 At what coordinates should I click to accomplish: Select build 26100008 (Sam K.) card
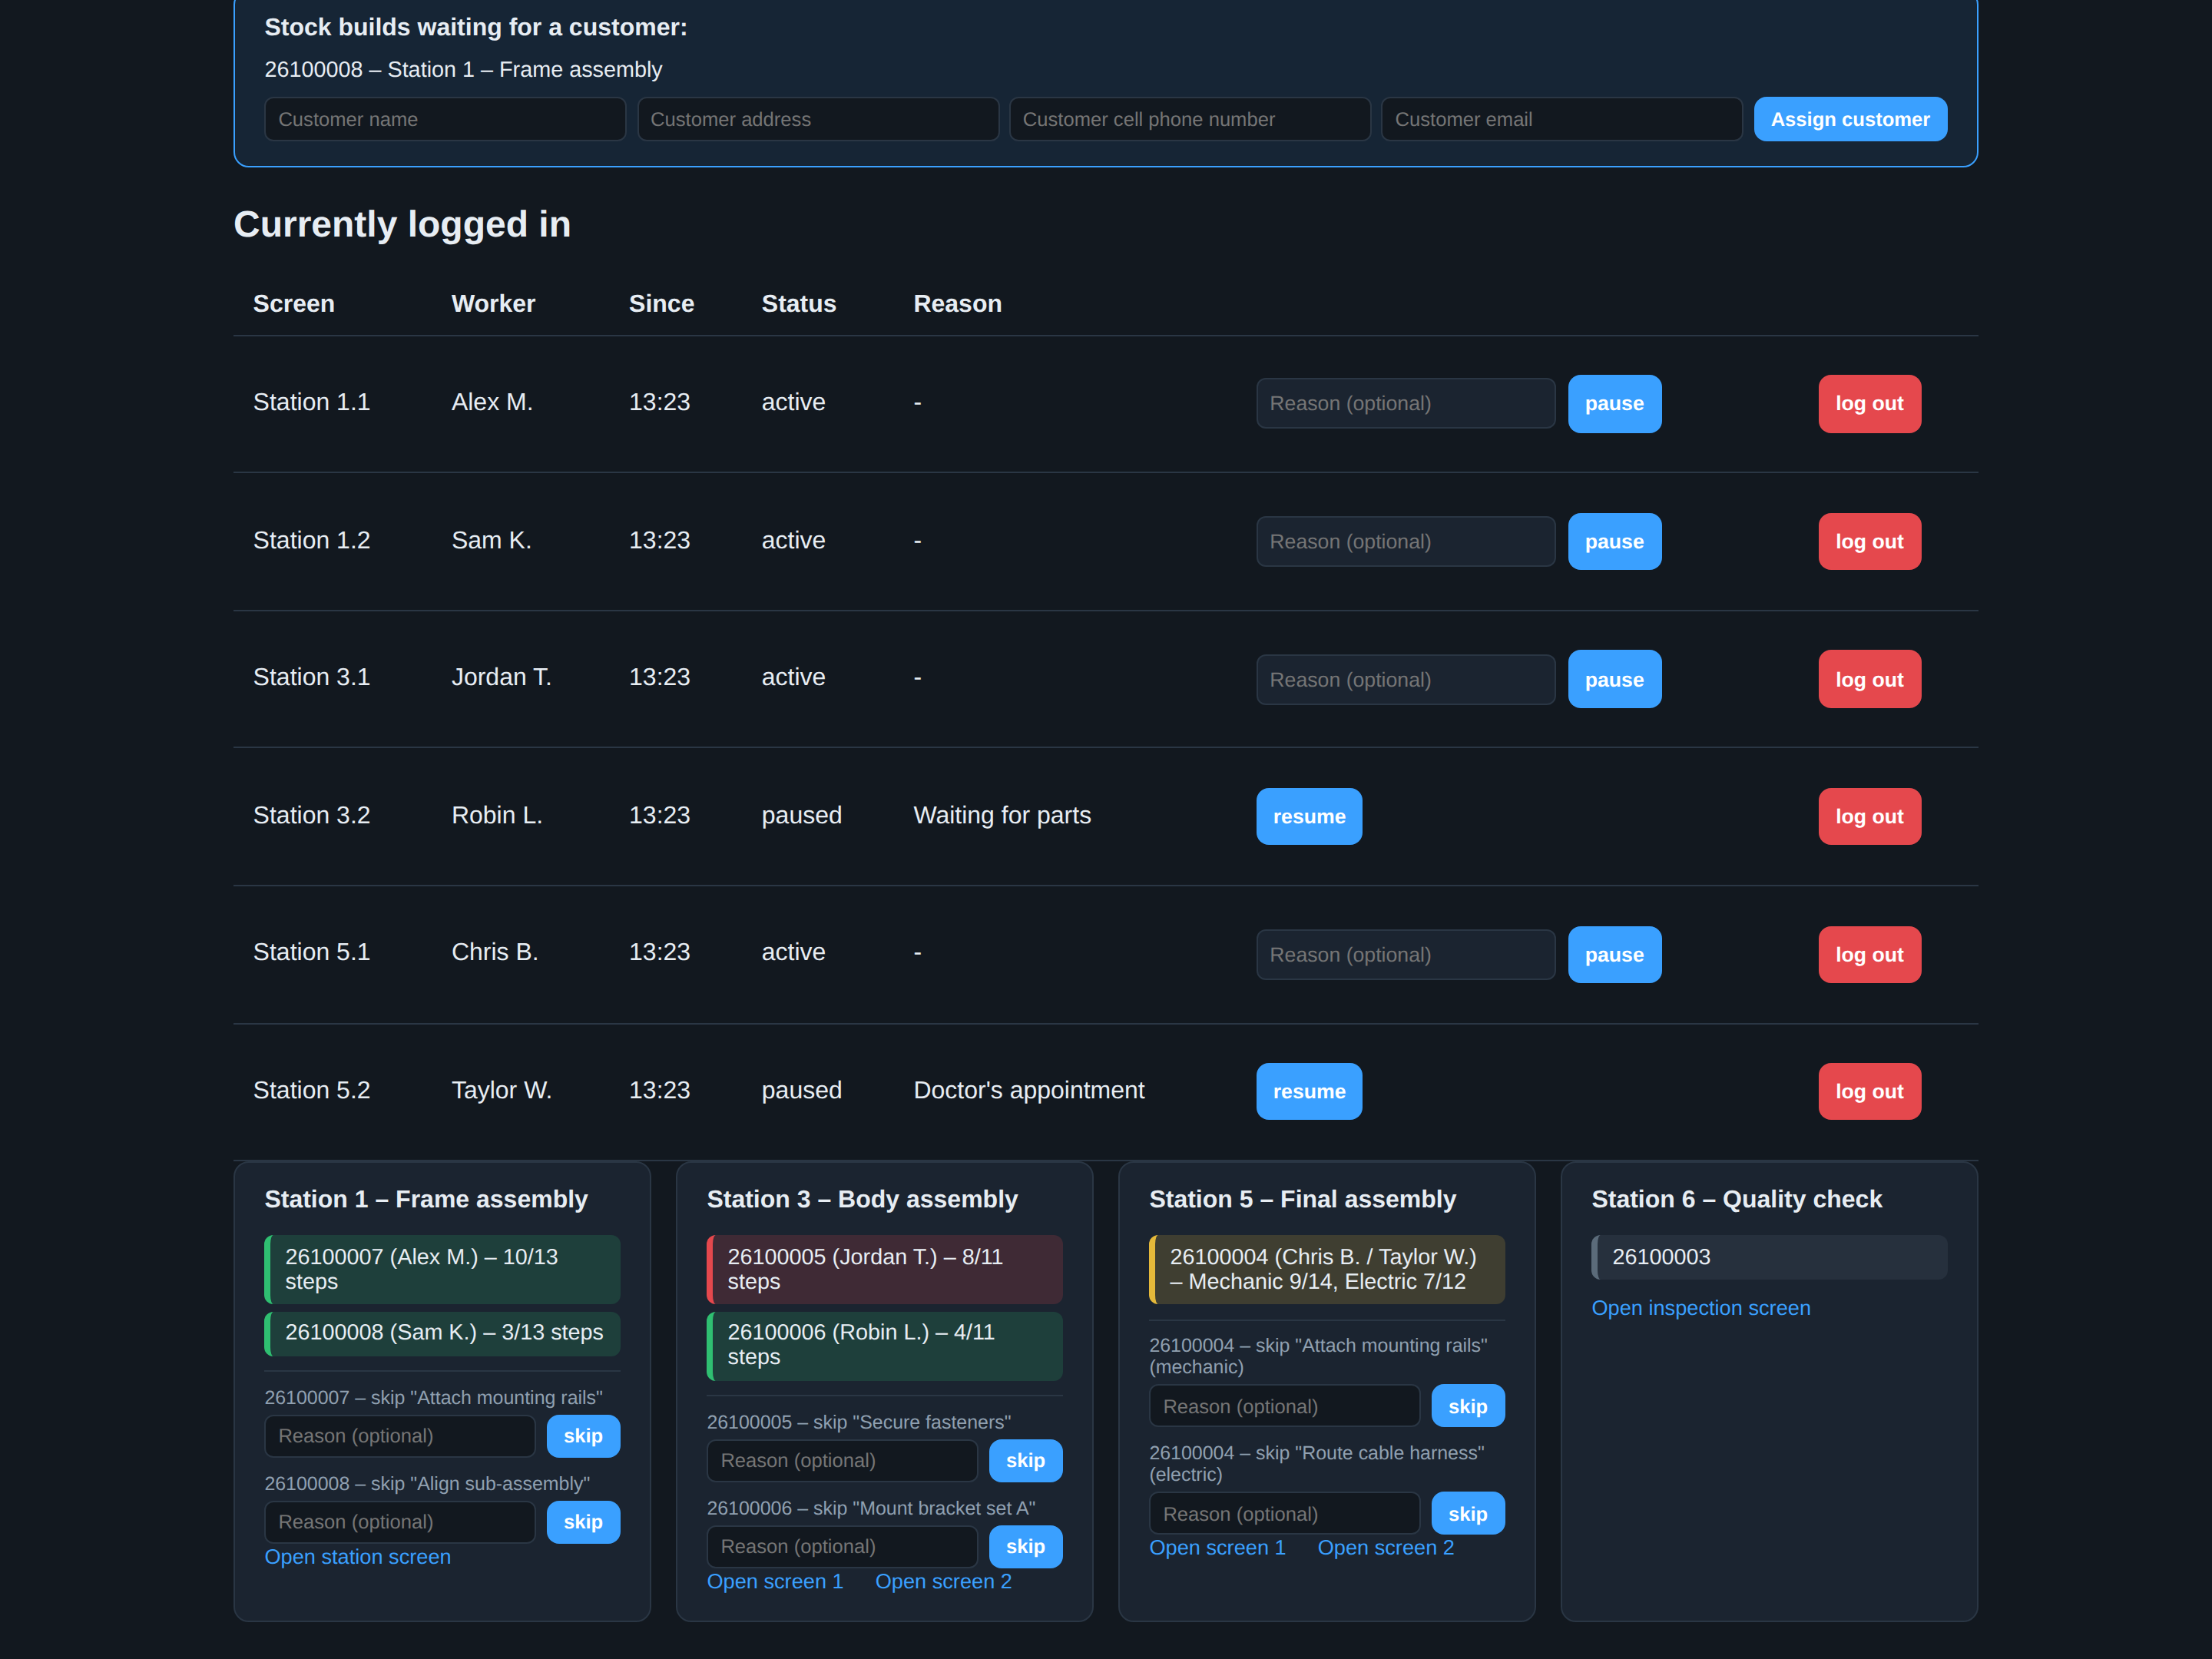click(442, 1333)
